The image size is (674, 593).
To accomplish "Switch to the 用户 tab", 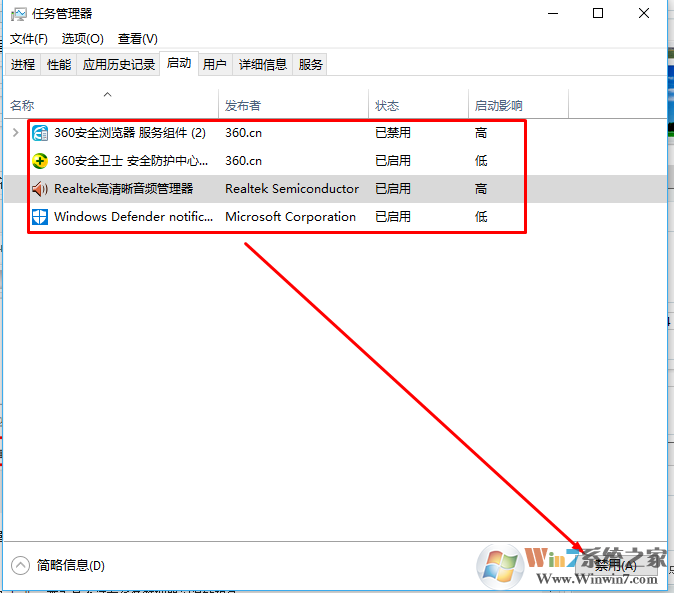I will (215, 64).
